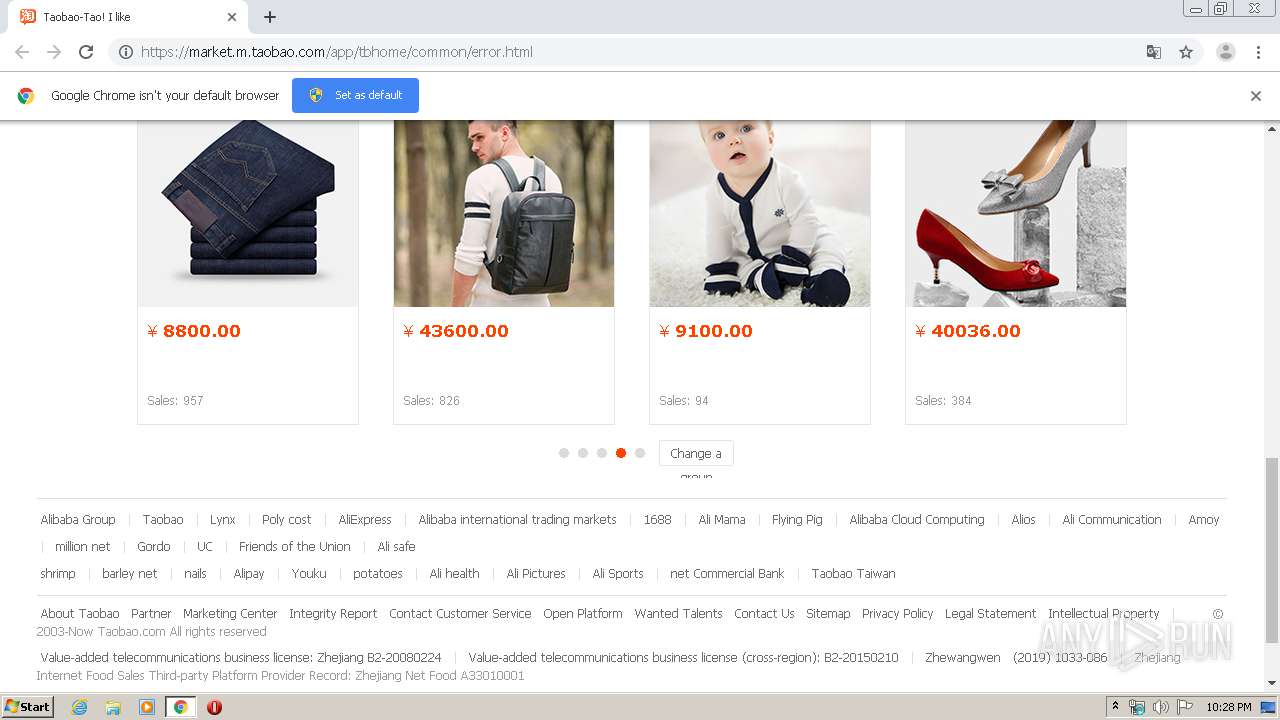Screen dimensions: 1280x720
Task: Open the backpack product image
Action: coord(504,213)
